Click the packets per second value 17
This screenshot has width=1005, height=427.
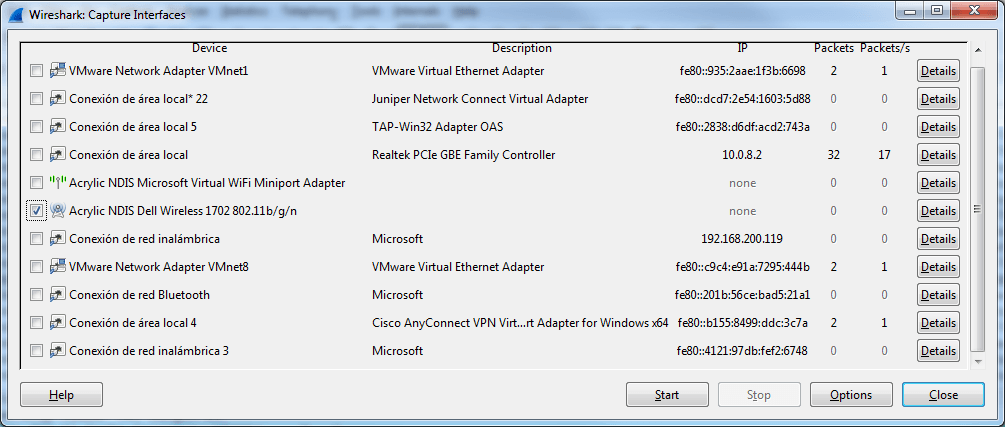(x=885, y=155)
